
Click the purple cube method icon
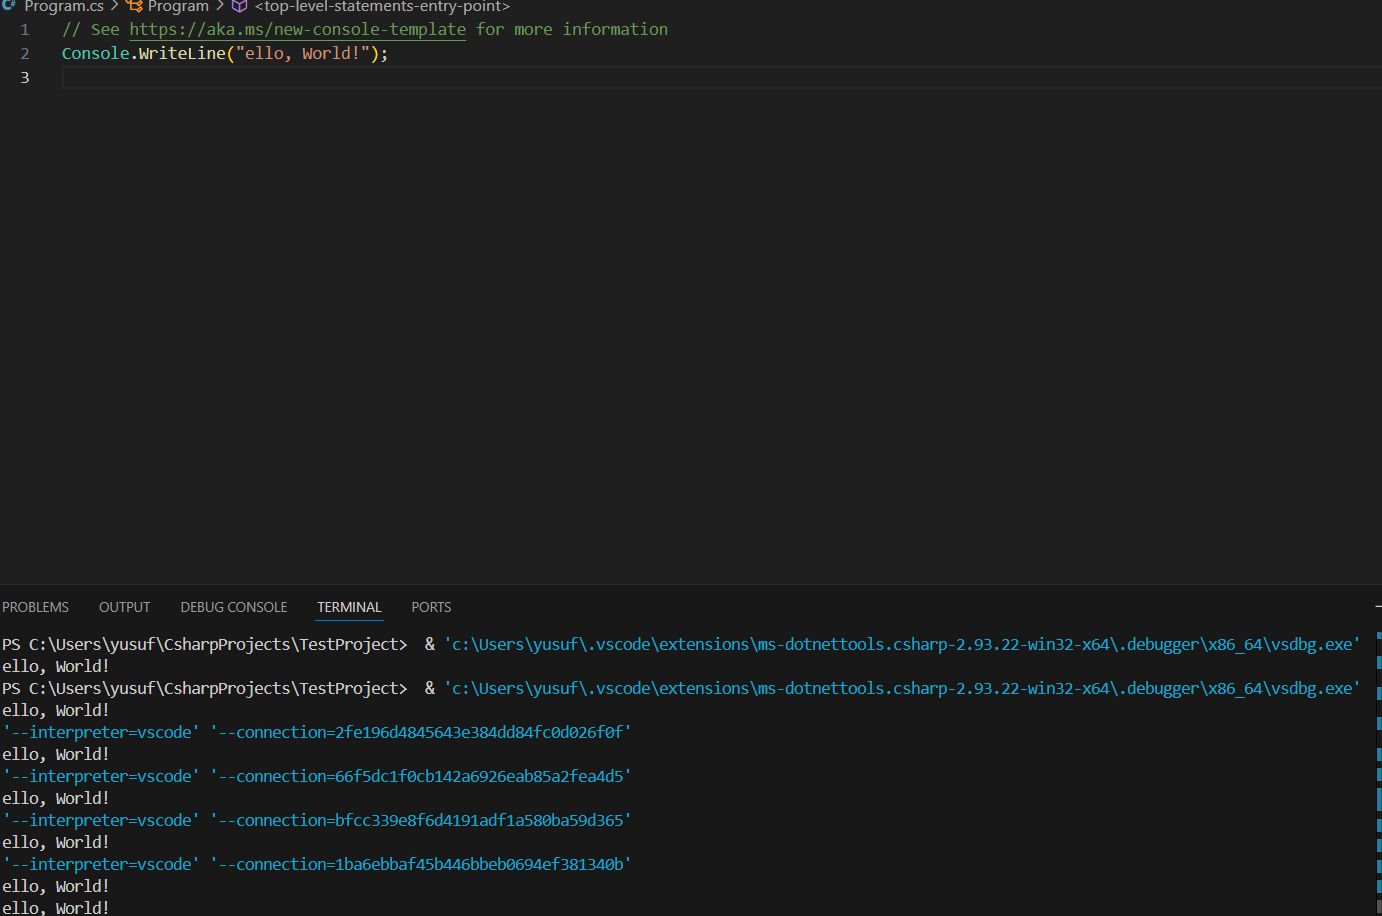tap(240, 6)
